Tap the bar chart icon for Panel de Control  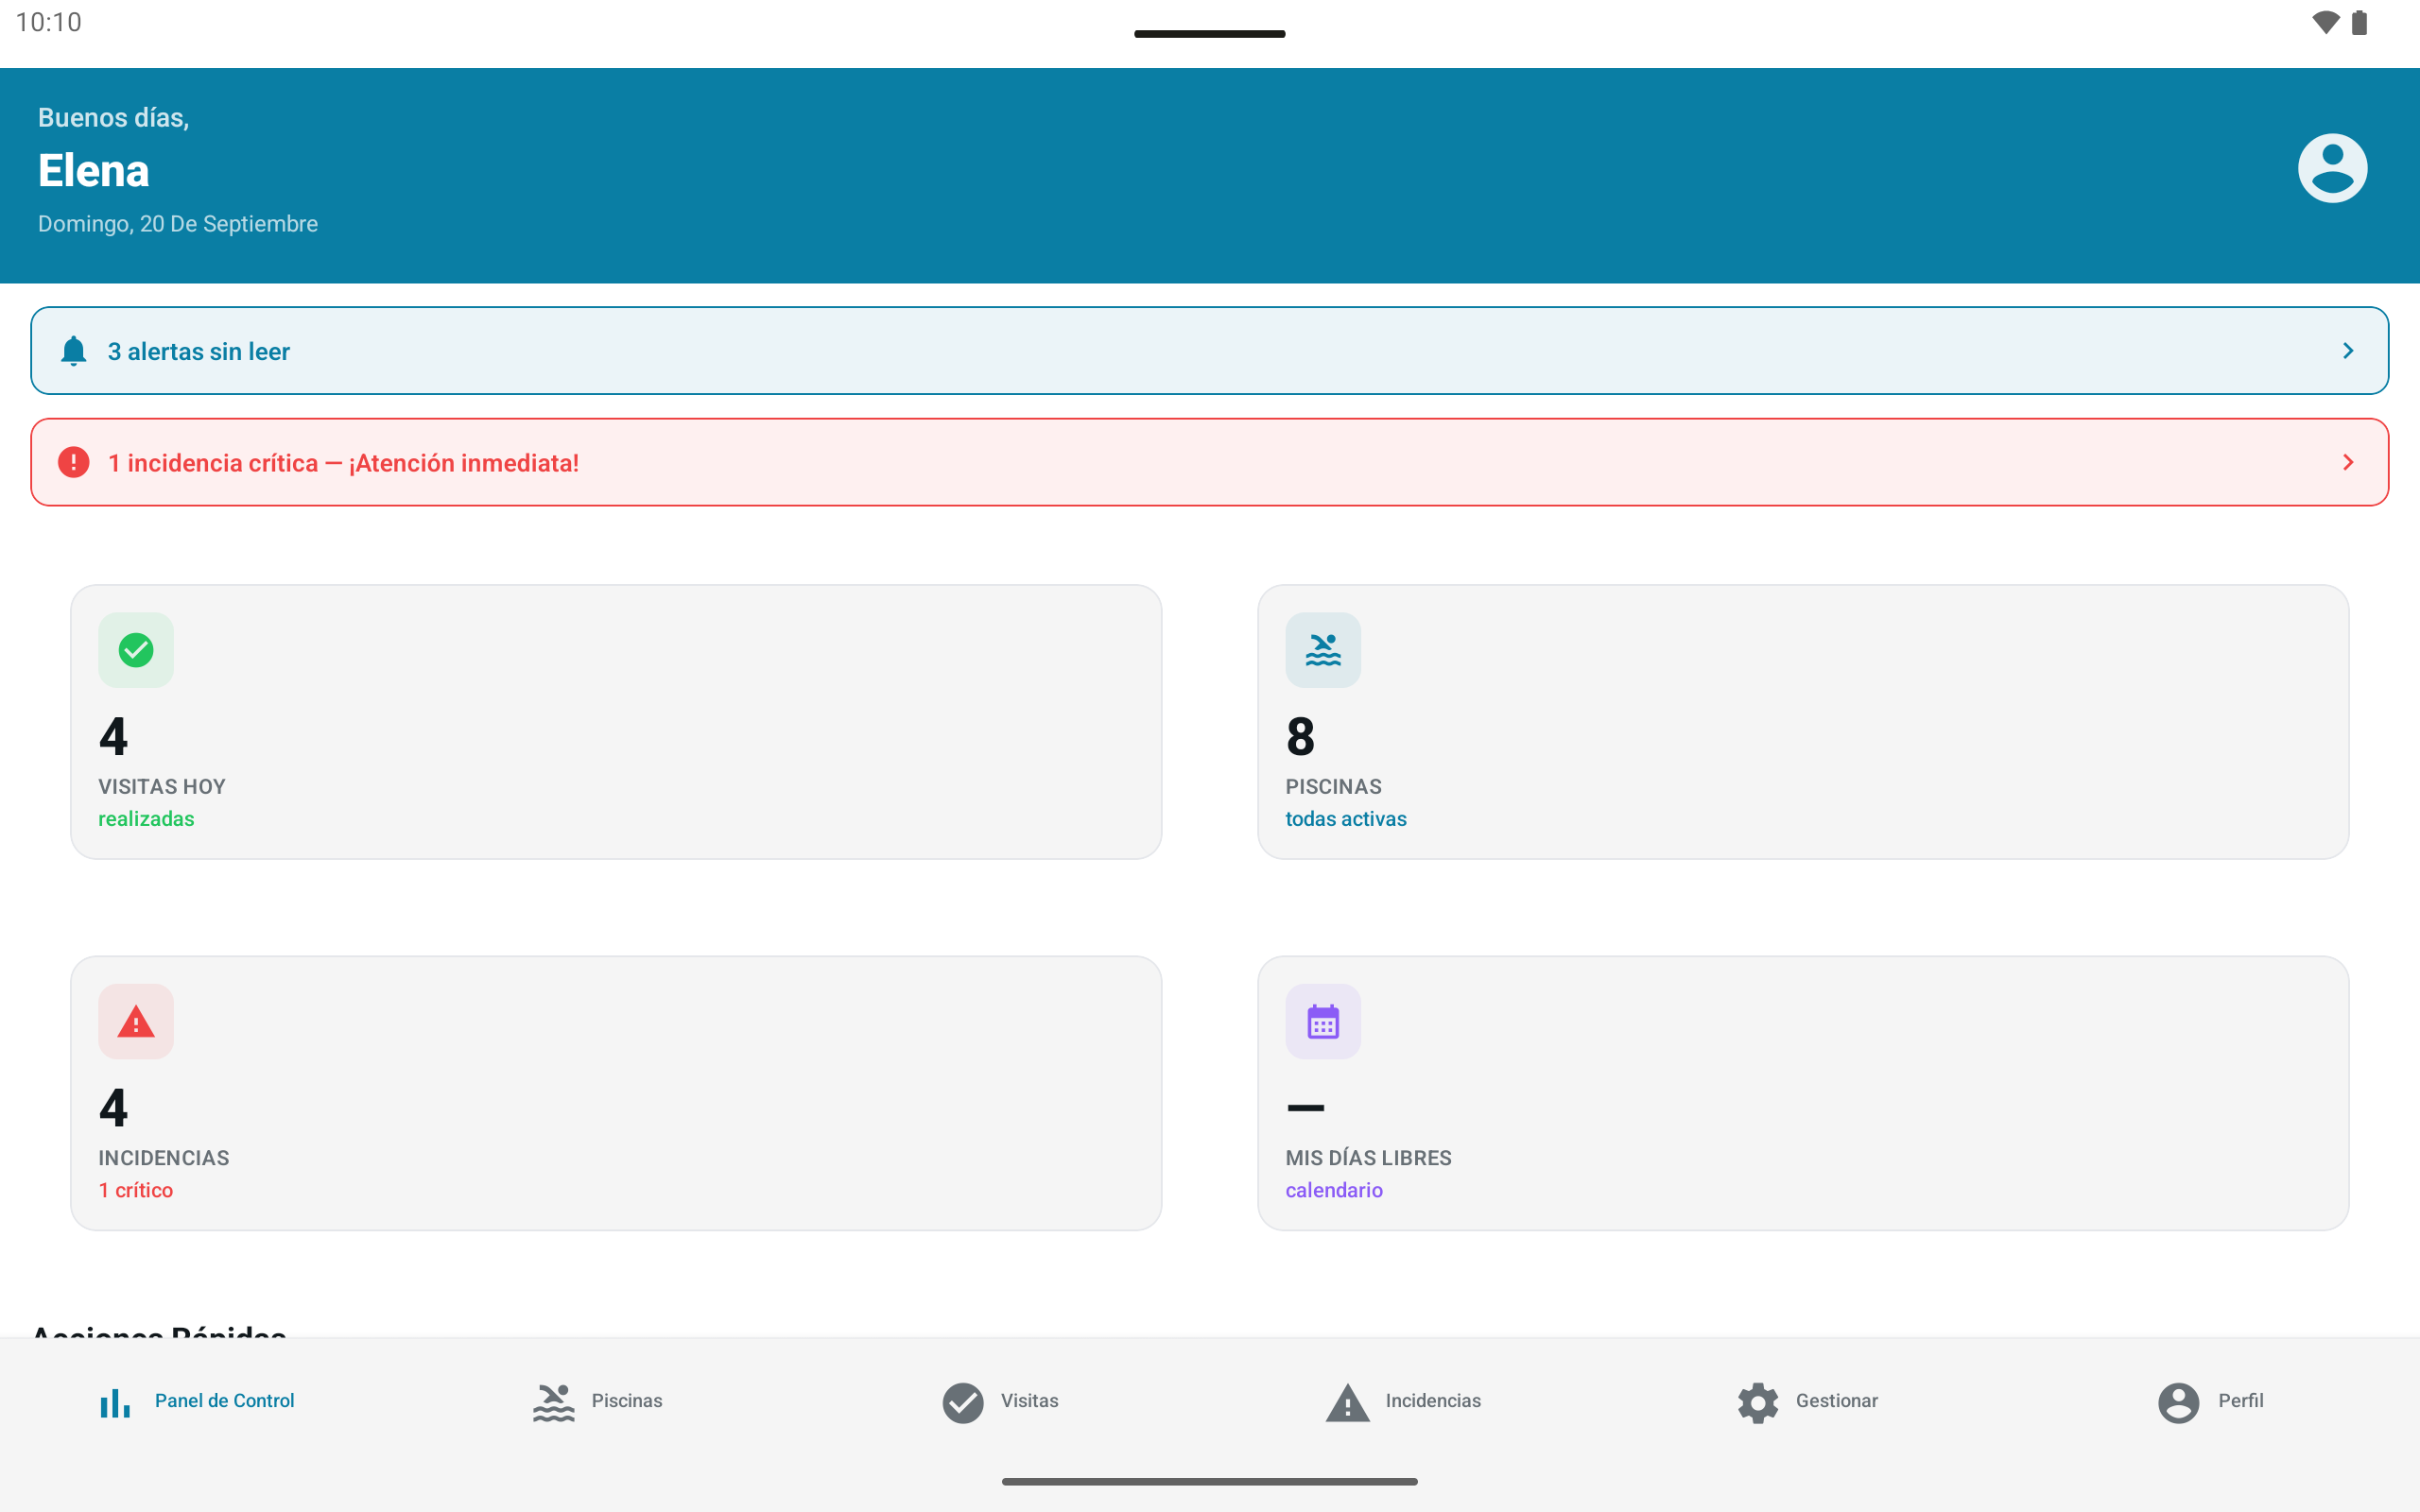point(115,1402)
